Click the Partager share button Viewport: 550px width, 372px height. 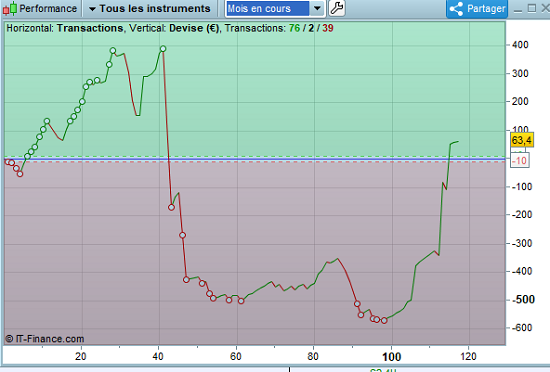coord(477,8)
